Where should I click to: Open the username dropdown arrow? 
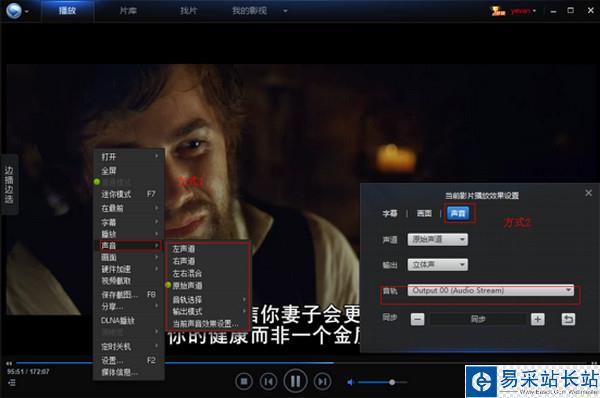click(534, 11)
